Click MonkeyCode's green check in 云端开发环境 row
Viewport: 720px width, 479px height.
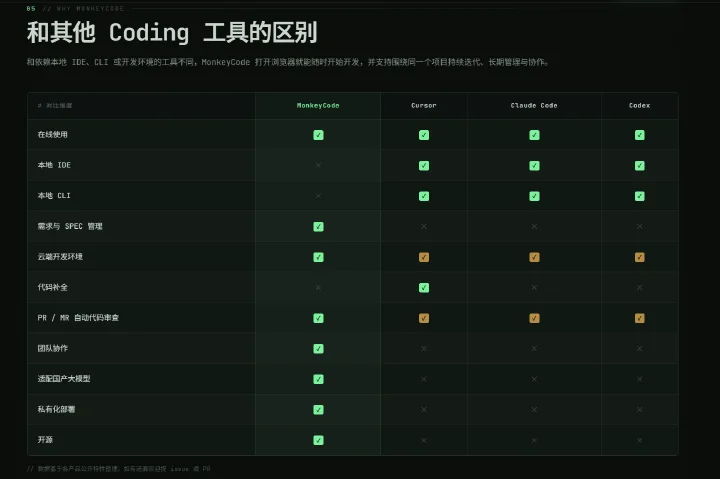tap(318, 257)
